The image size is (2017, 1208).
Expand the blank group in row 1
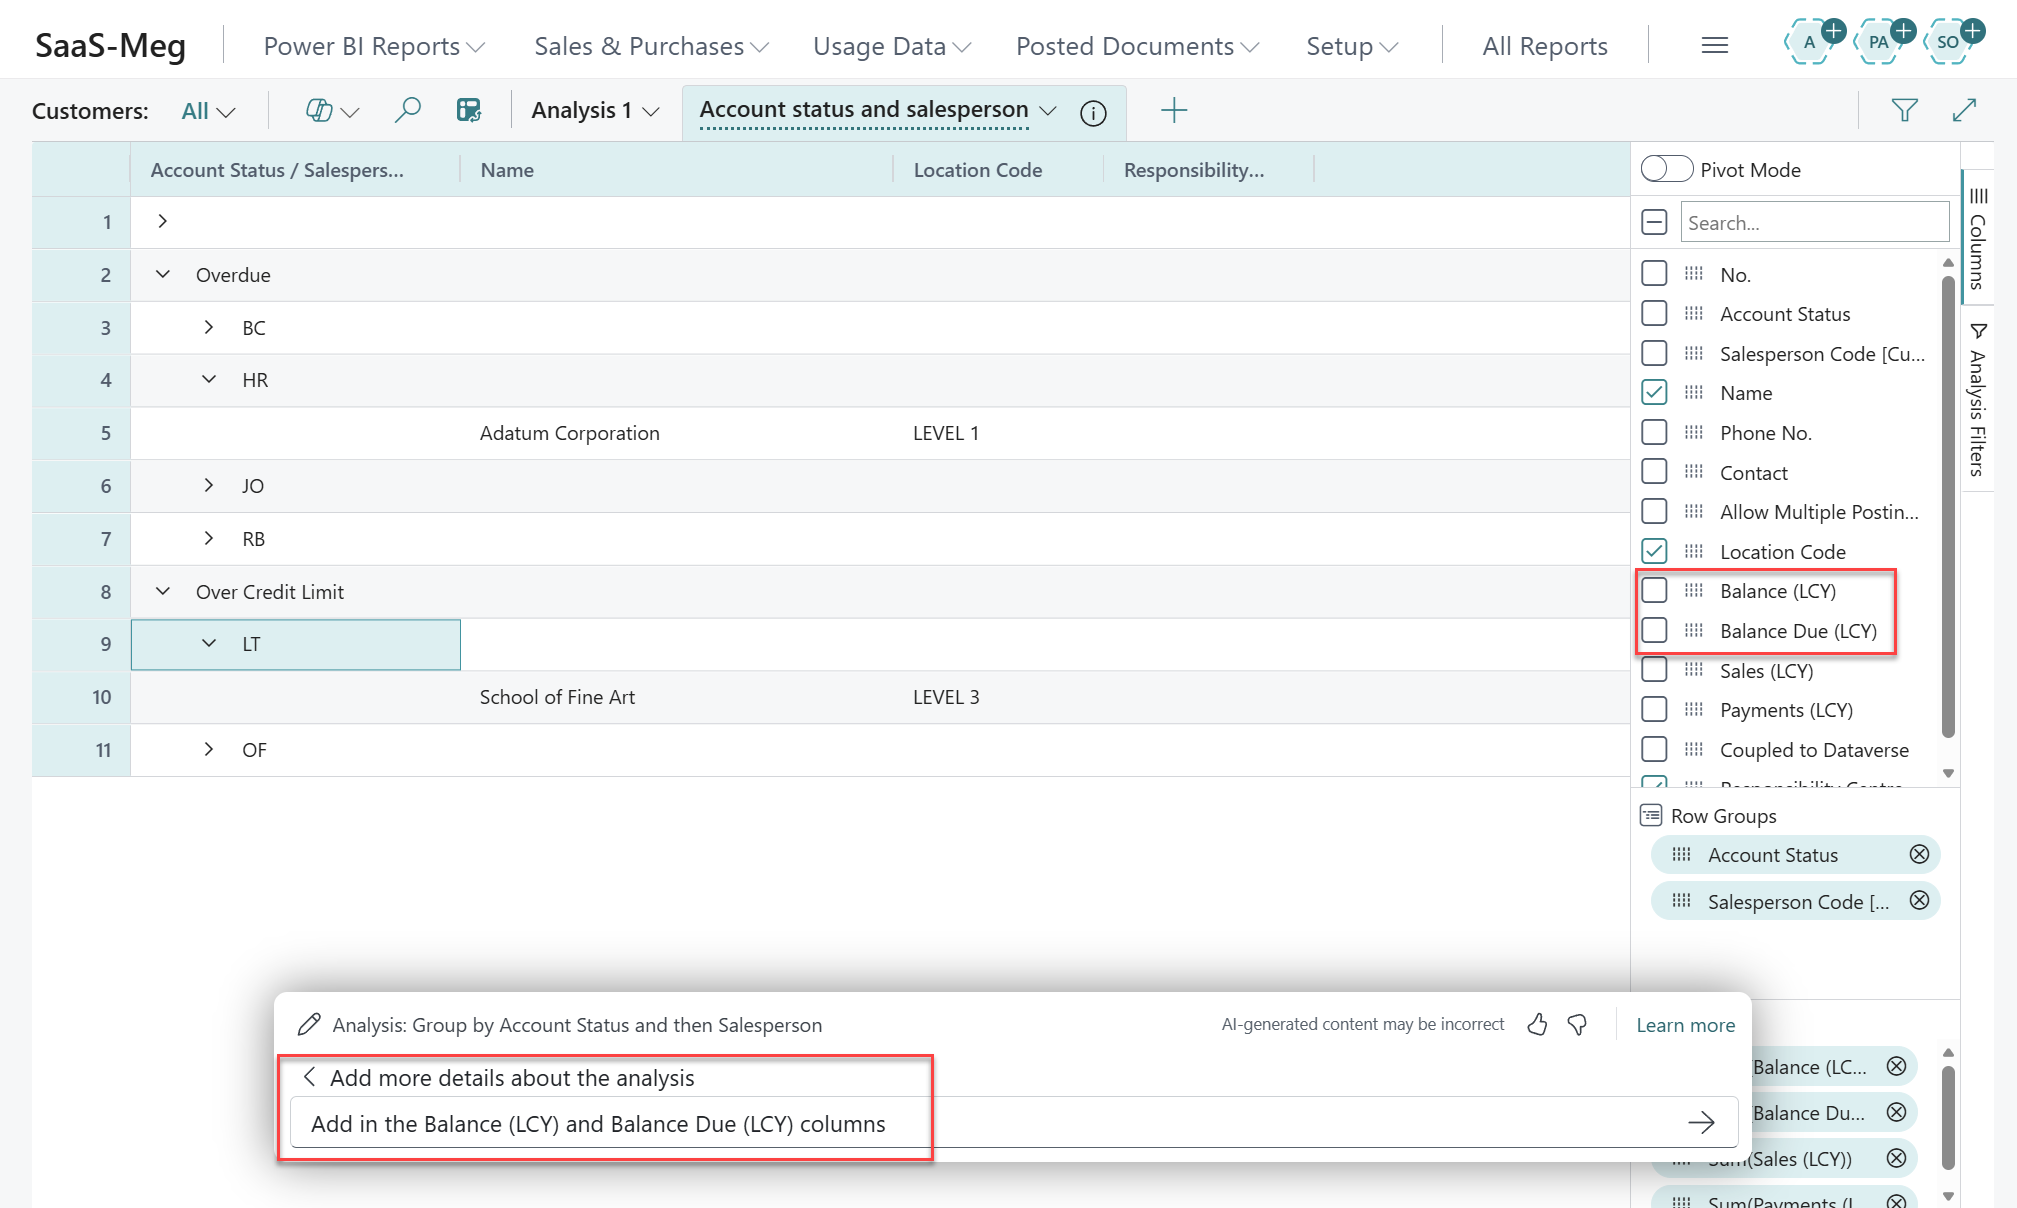point(162,221)
